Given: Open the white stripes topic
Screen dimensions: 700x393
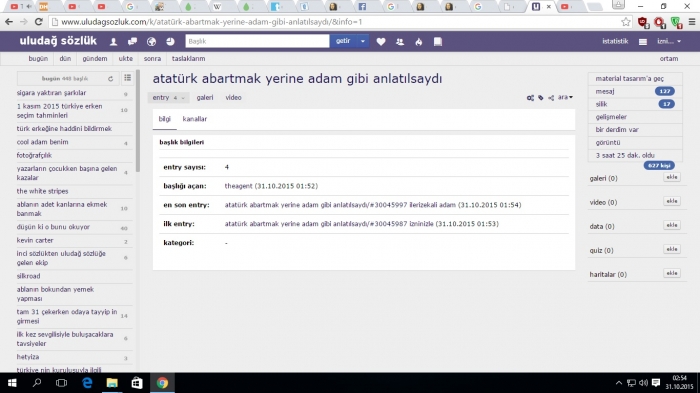Looking at the screenshot, I should [42, 191].
